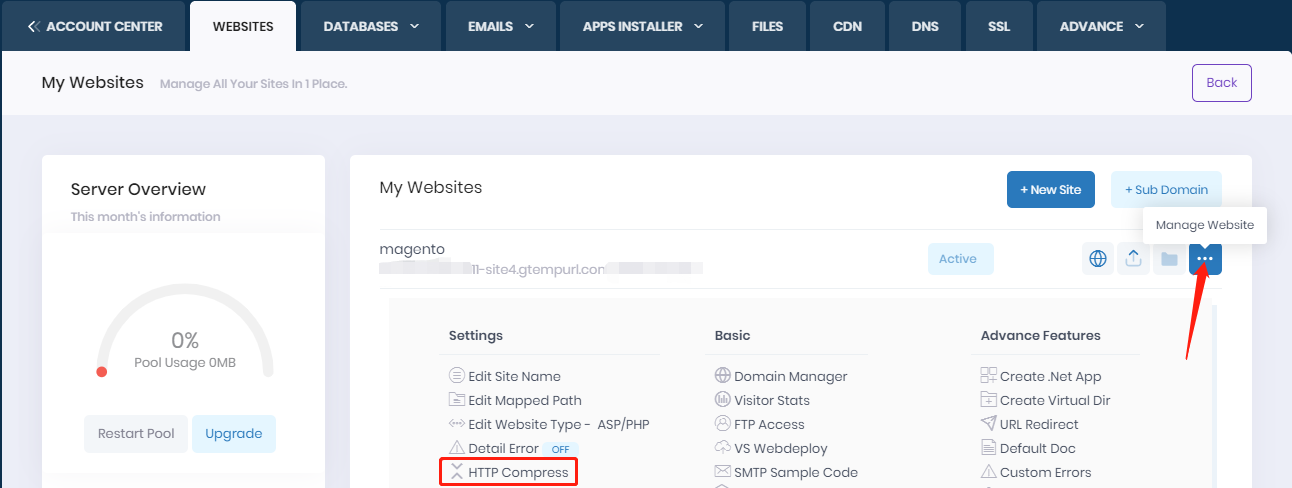Click the three-dots Manage Website button

[x=1205, y=259]
